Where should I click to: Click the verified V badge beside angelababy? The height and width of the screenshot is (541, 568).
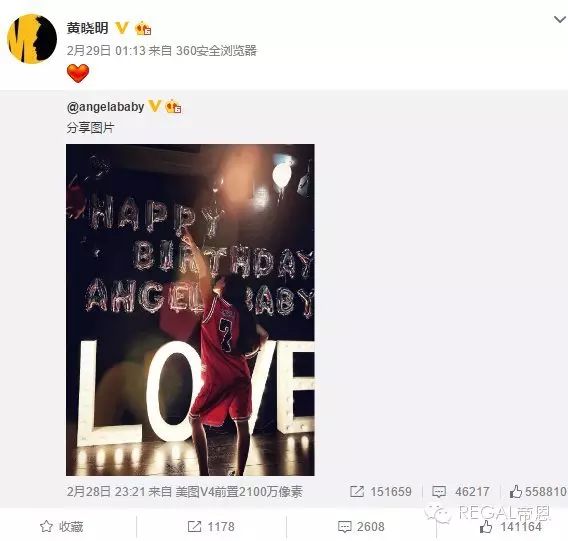(x=155, y=106)
